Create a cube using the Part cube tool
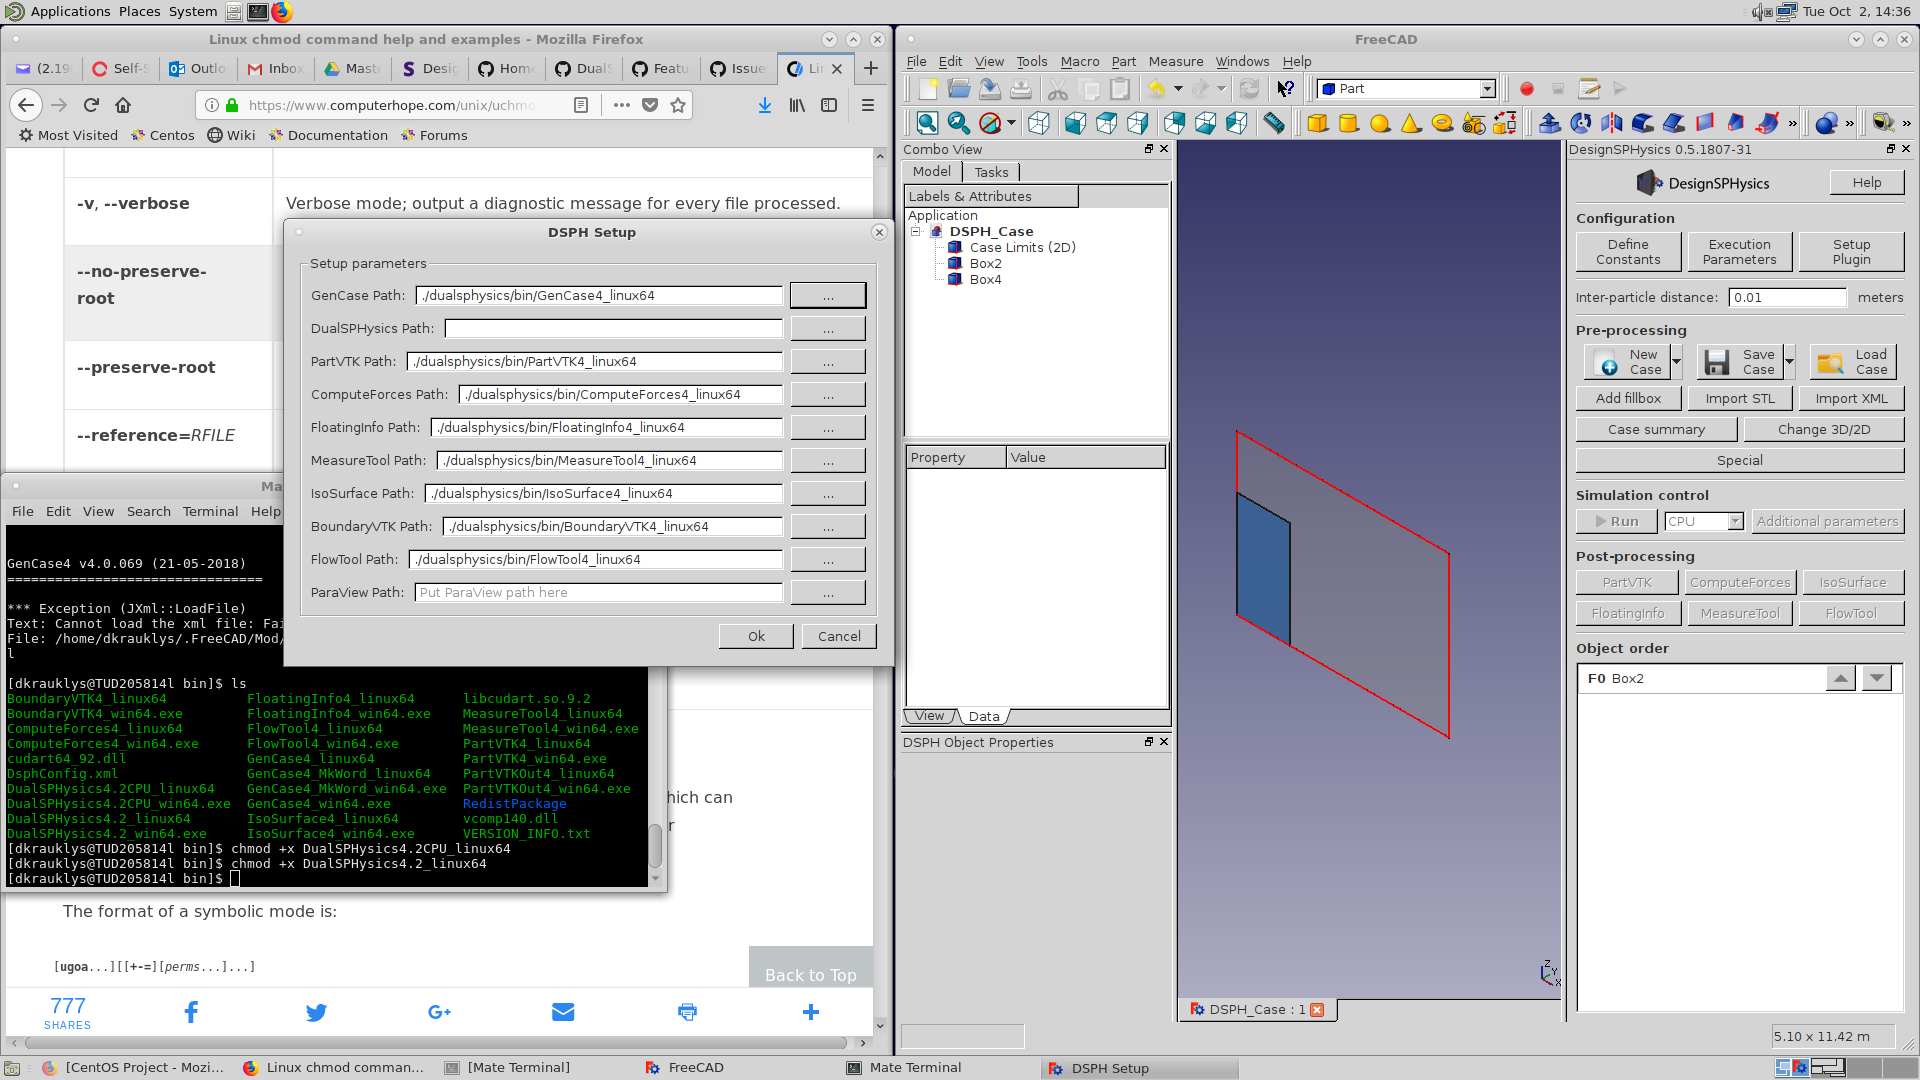The height and width of the screenshot is (1080, 1920). pyautogui.click(x=1318, y=123)
